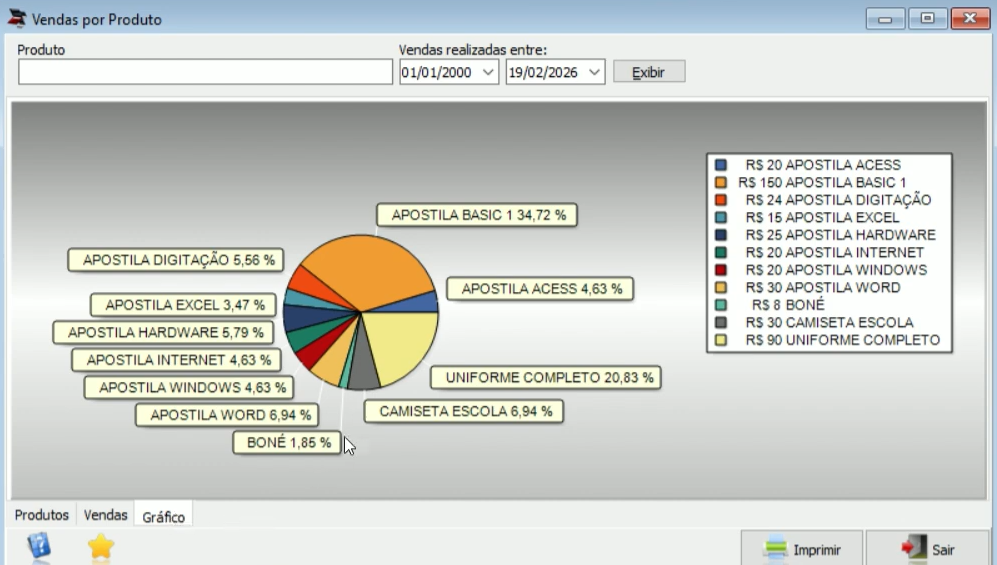997x565 pixels.
Task: Open the start date dropdown 01/01/2000
Action: [488, 72]
